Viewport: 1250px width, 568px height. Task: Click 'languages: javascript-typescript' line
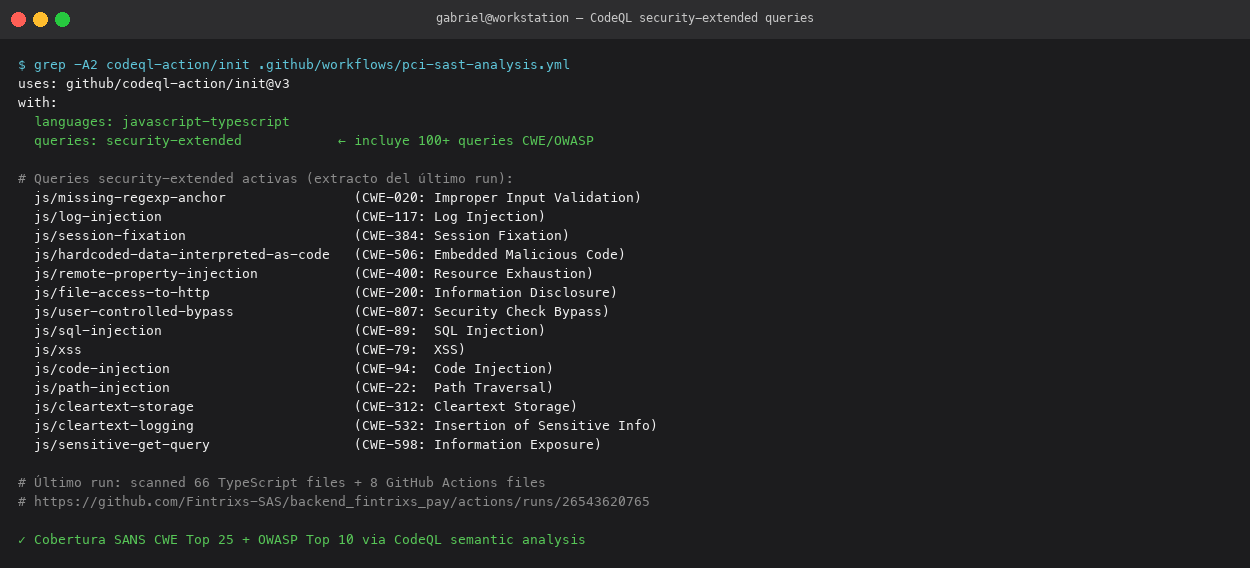162,122
